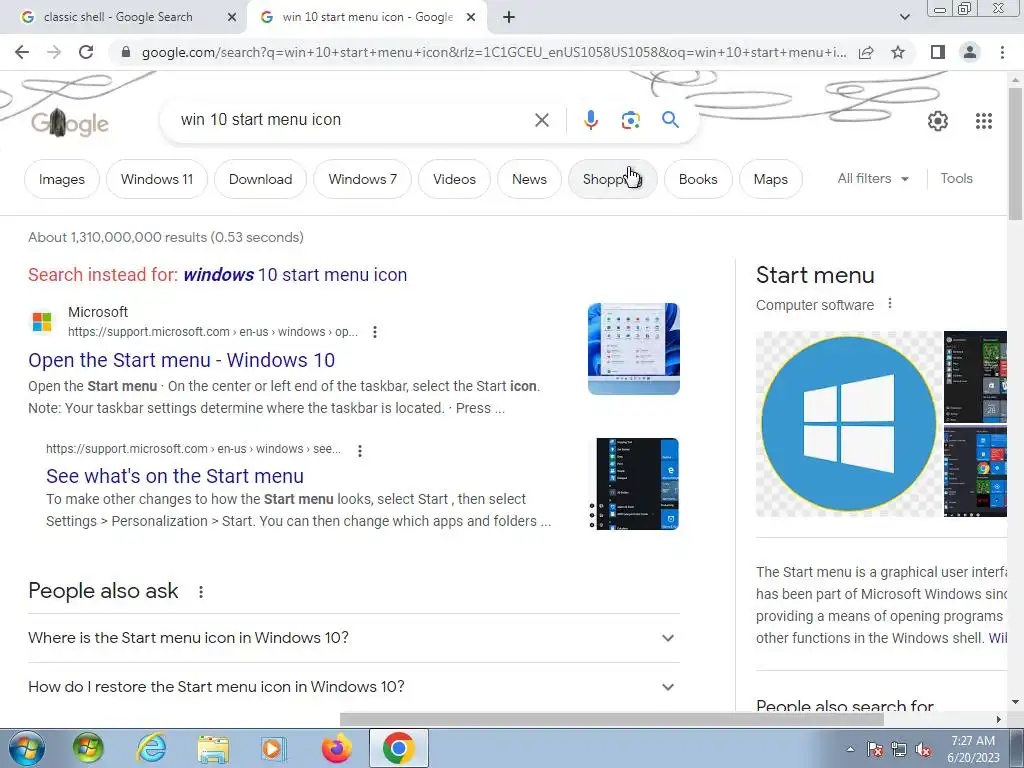
Task: Close the classic shell tab
Action: [232, 18]
